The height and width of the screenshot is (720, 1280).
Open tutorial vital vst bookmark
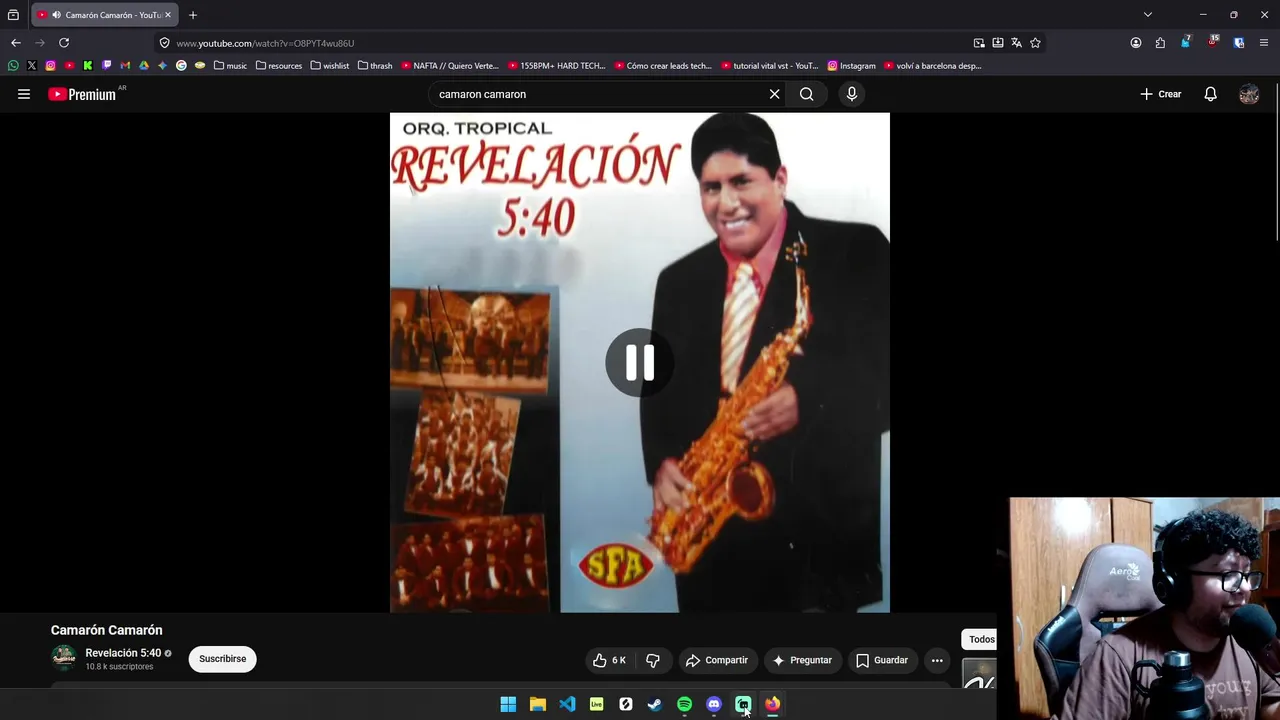tap(770, 66)
